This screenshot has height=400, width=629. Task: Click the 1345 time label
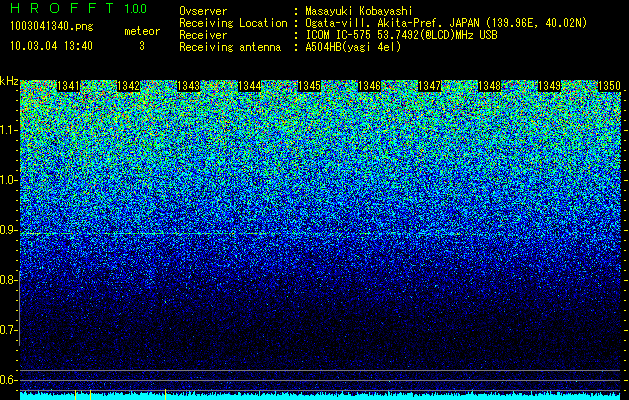pos(309,86)
